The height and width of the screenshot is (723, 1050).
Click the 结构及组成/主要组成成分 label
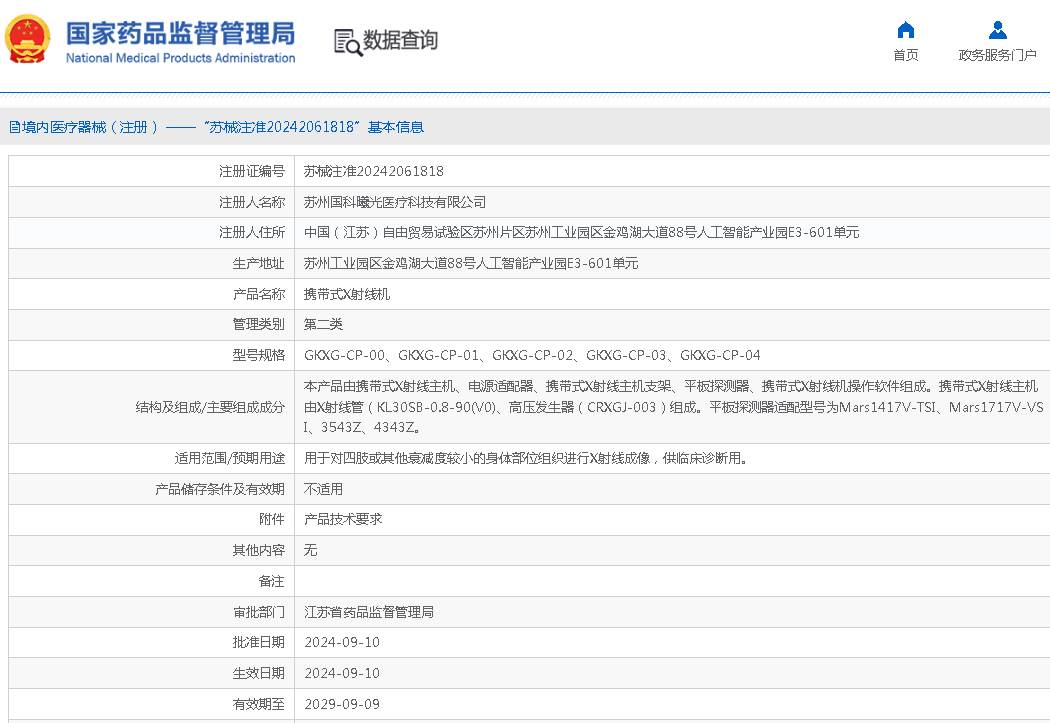click(210, 407)
